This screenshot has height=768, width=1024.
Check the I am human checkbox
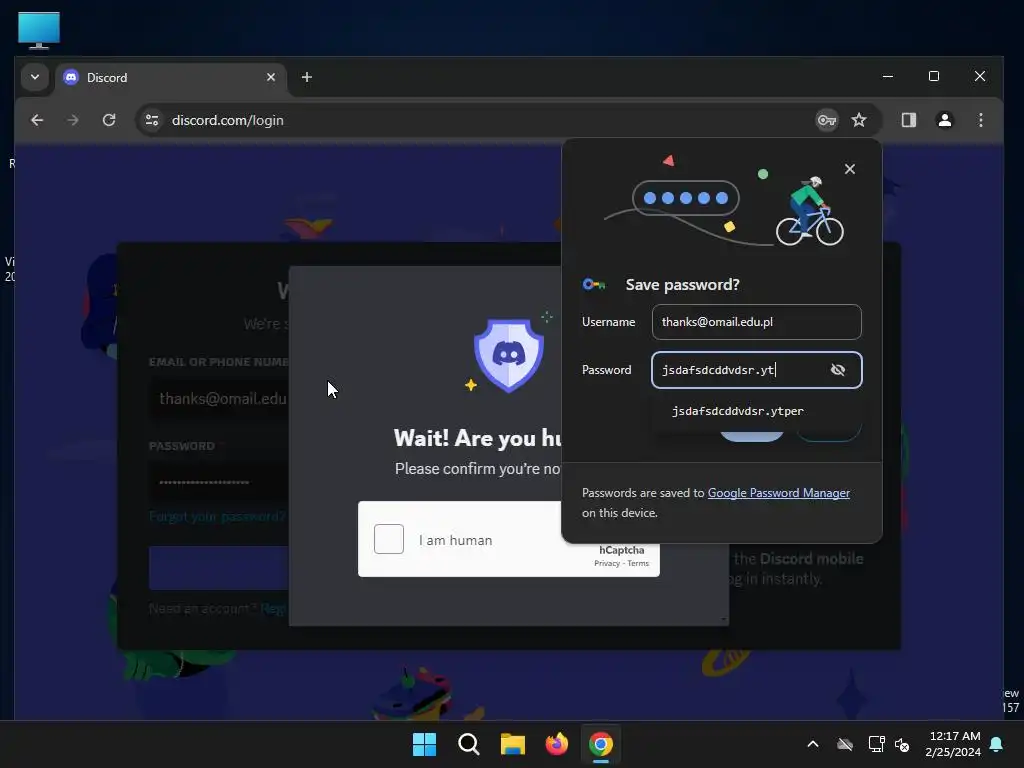pyautogui.click(x=389, y=539)
